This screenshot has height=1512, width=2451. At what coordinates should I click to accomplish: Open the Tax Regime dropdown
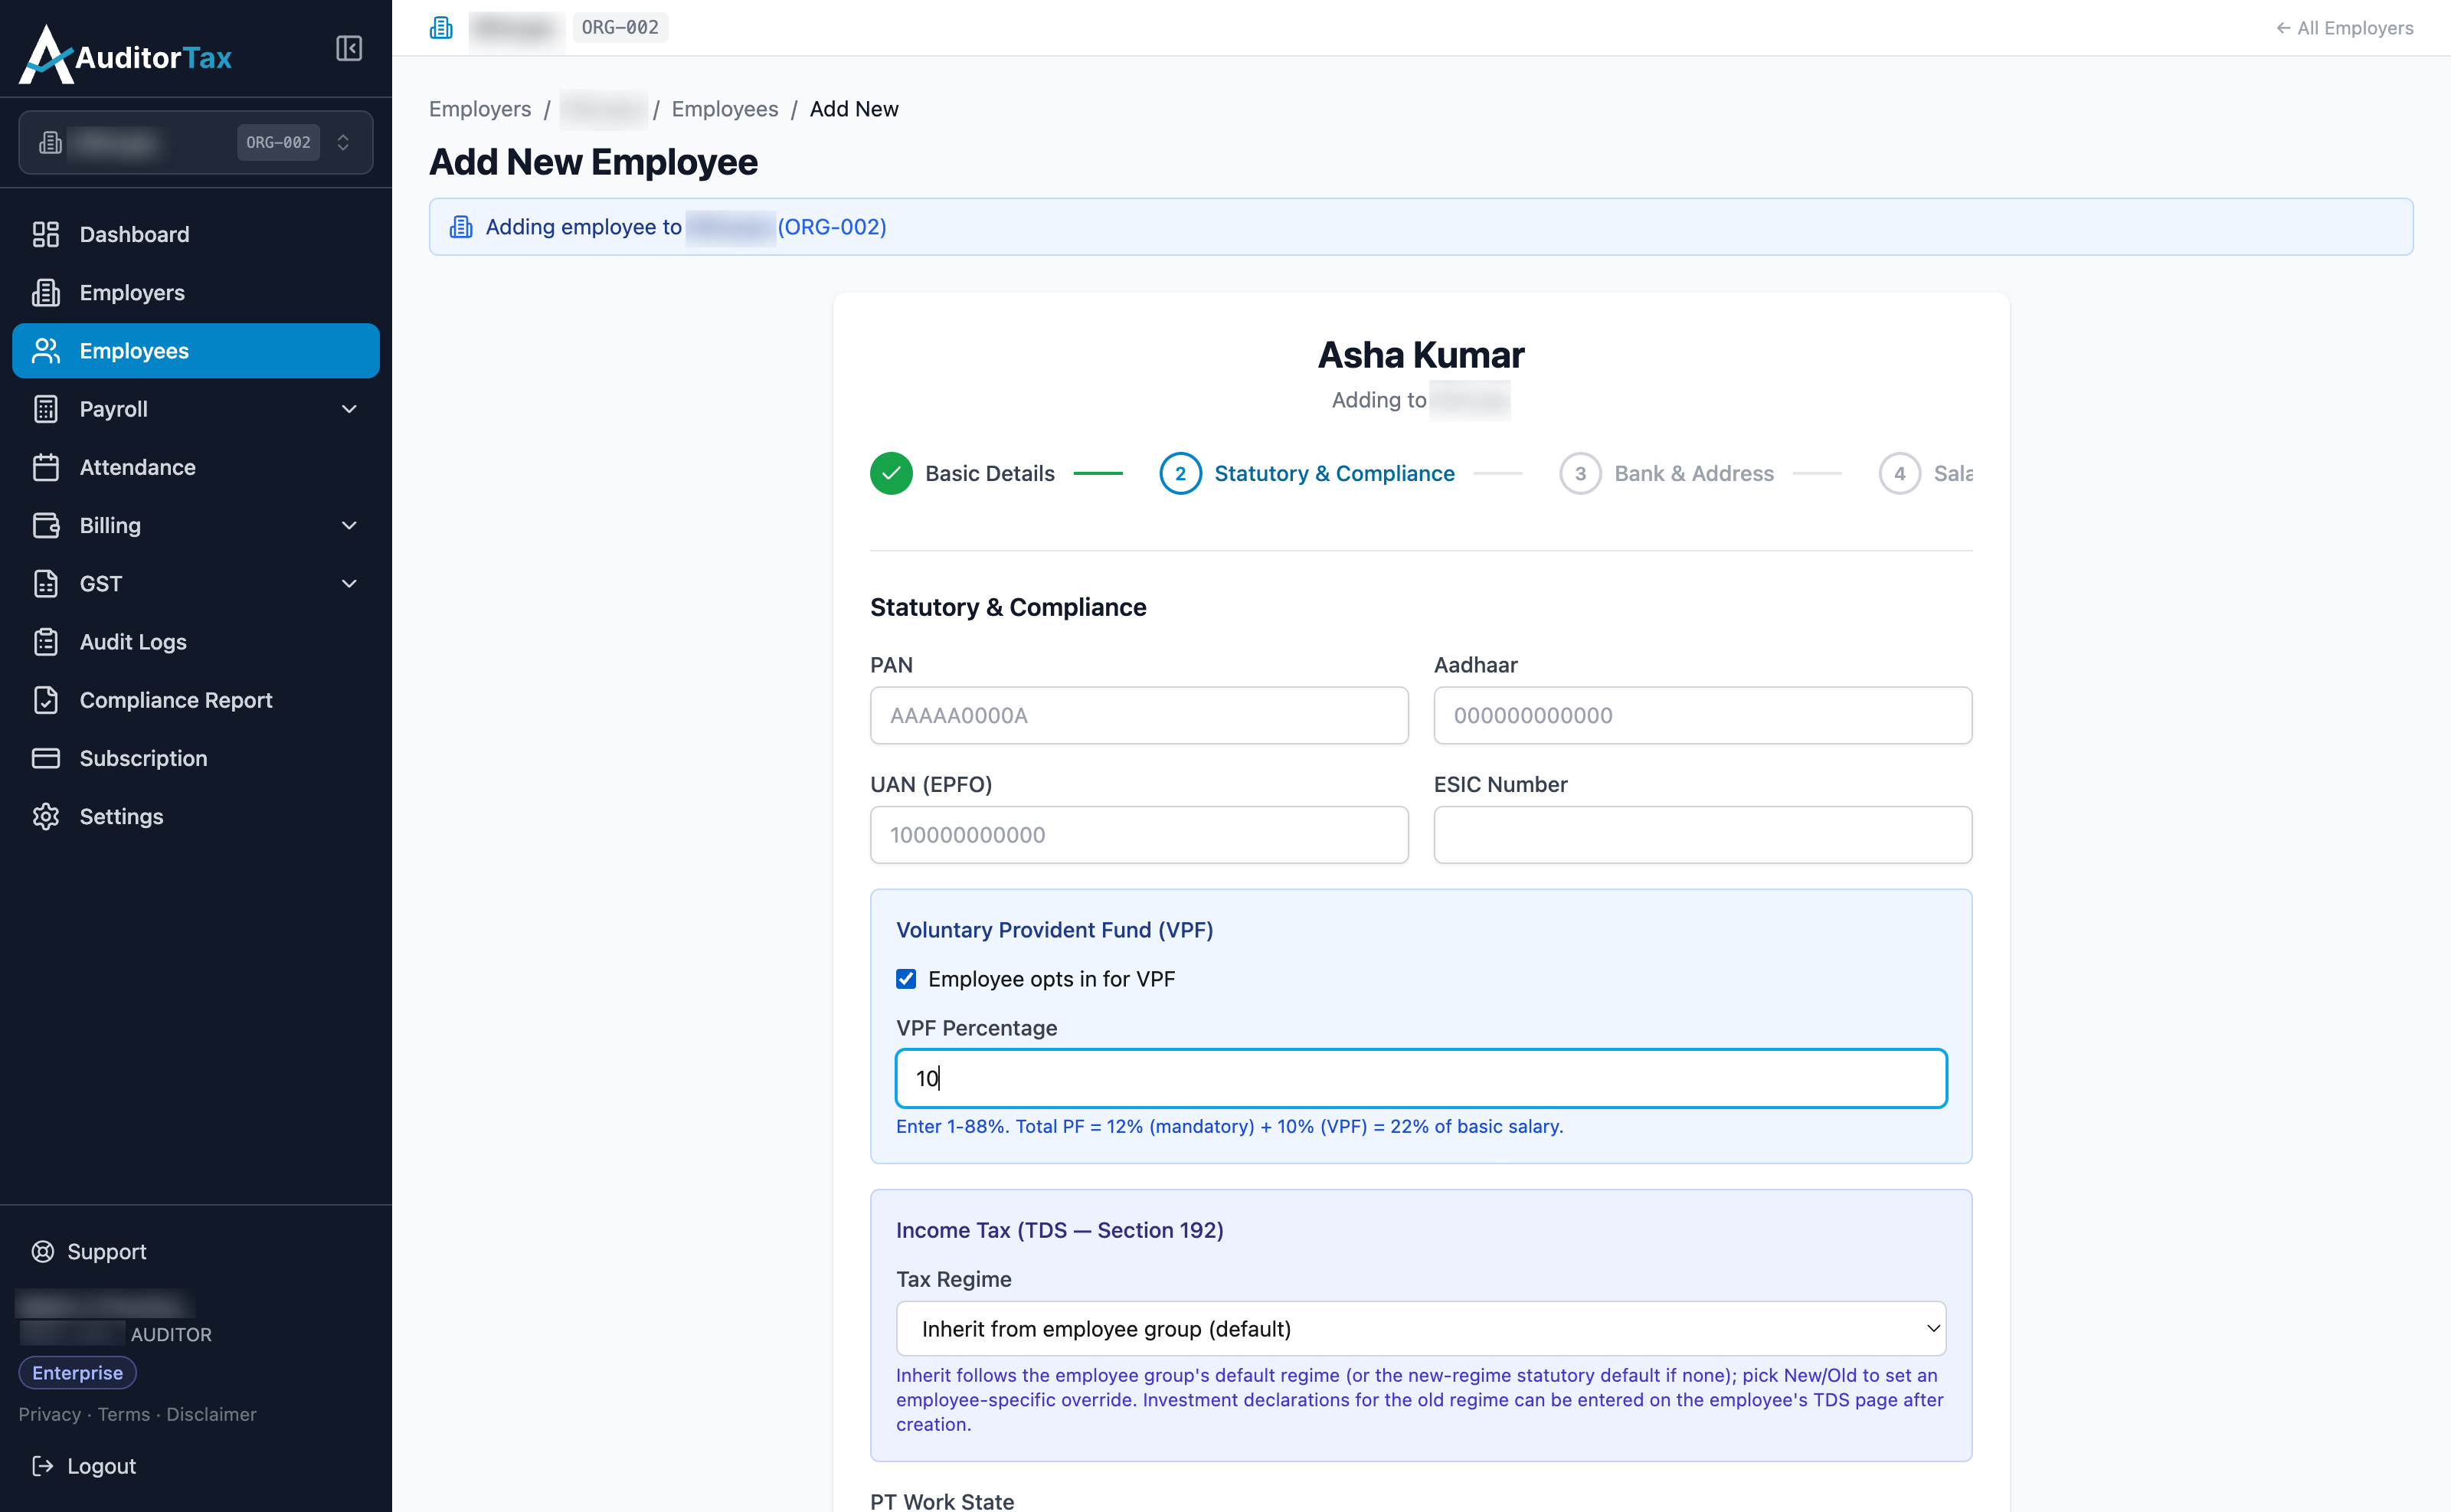pyautogui.click(x=1421, y=1328)
